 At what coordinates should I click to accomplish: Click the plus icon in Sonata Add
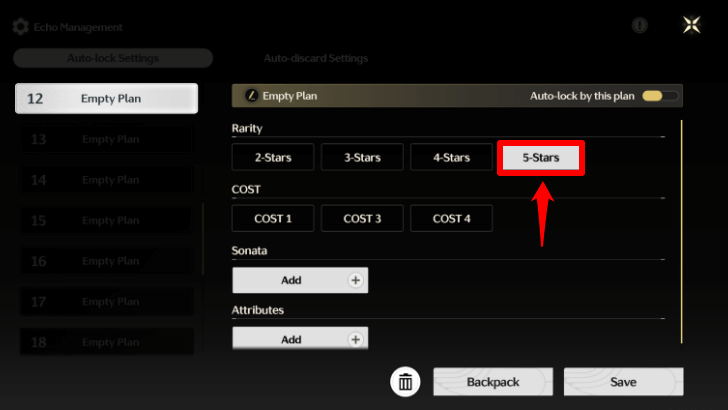(354, 280)
